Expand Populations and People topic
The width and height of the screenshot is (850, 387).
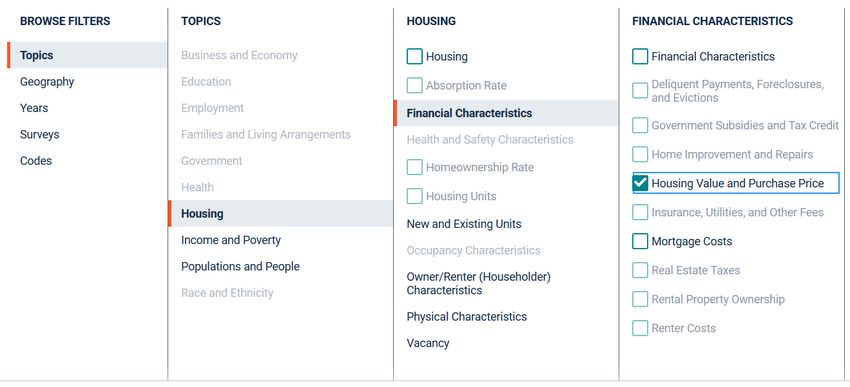pyautogui.click(x=240, y=267)
